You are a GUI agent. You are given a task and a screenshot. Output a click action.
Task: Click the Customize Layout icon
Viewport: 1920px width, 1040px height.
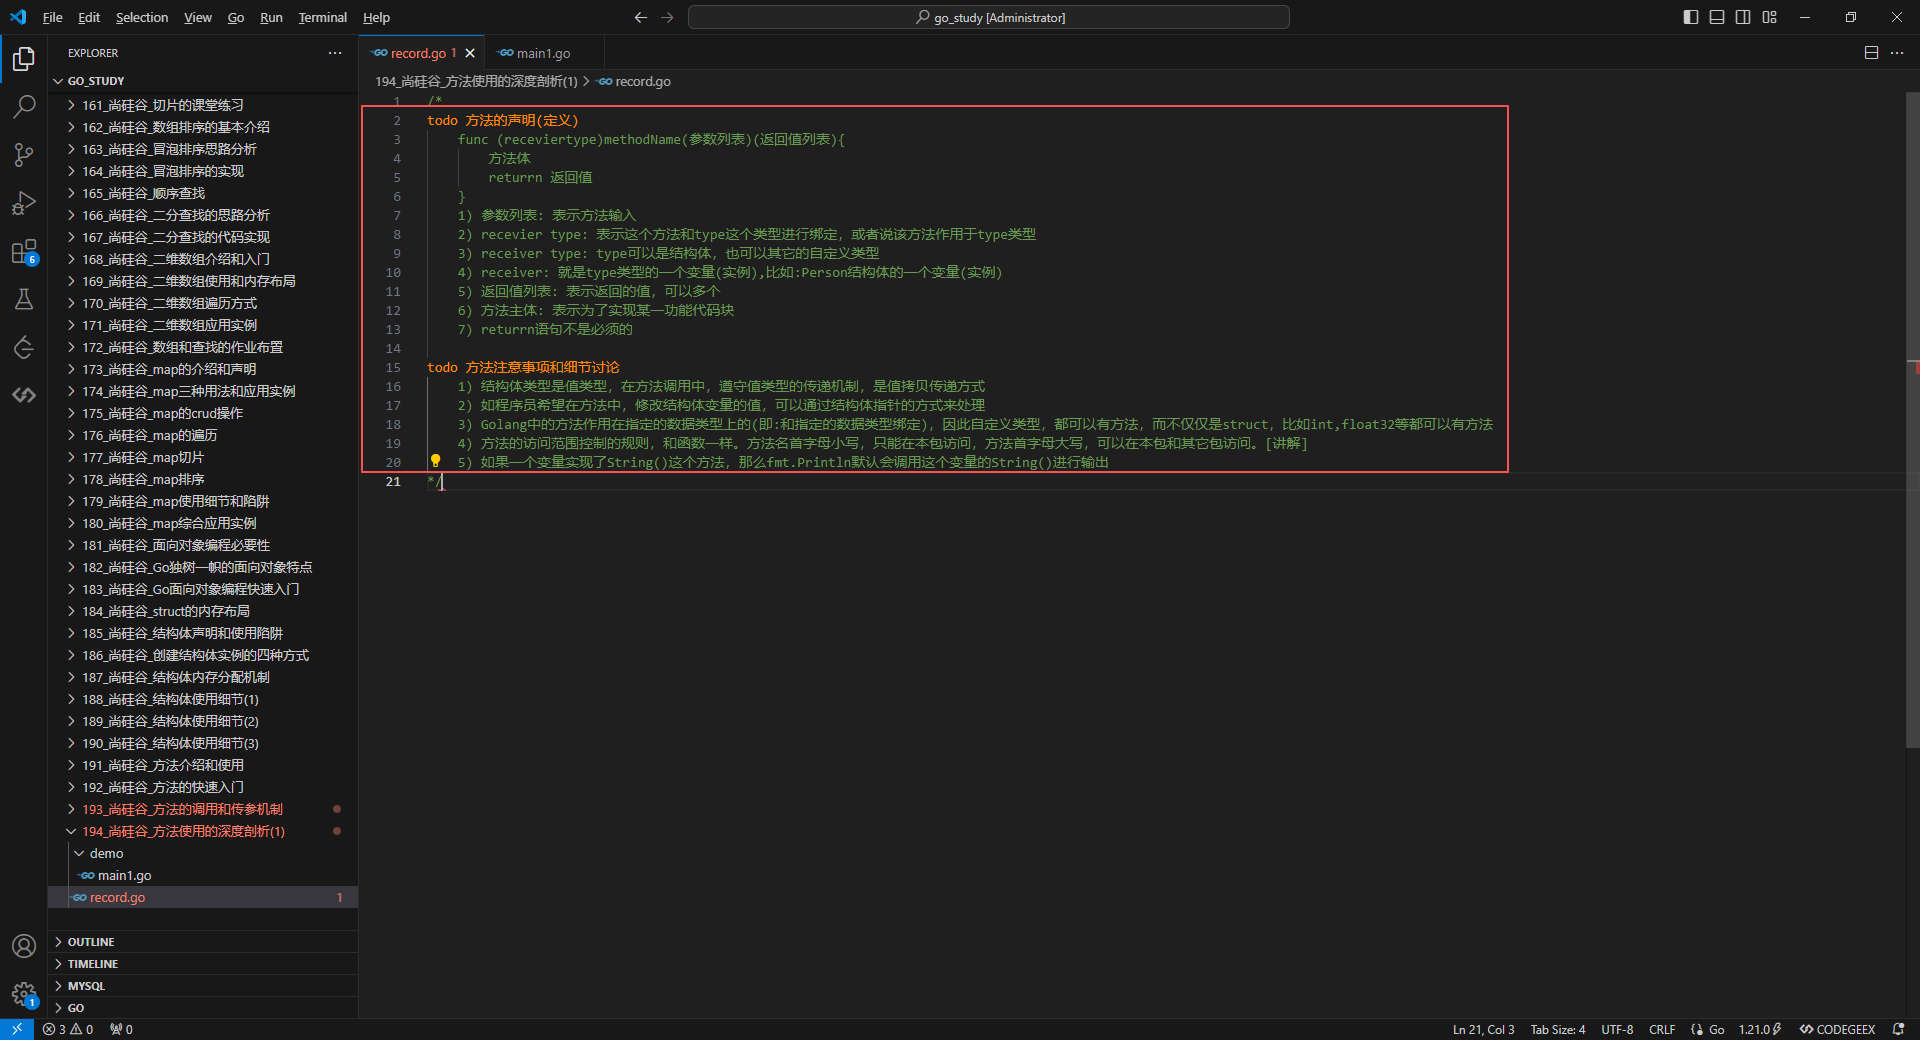(1769, 17)
